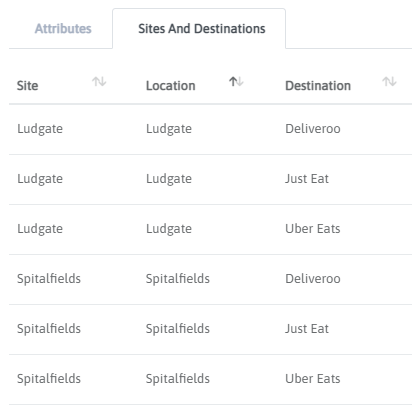Click Spitalfields site cell in last row

click(49, 379)
